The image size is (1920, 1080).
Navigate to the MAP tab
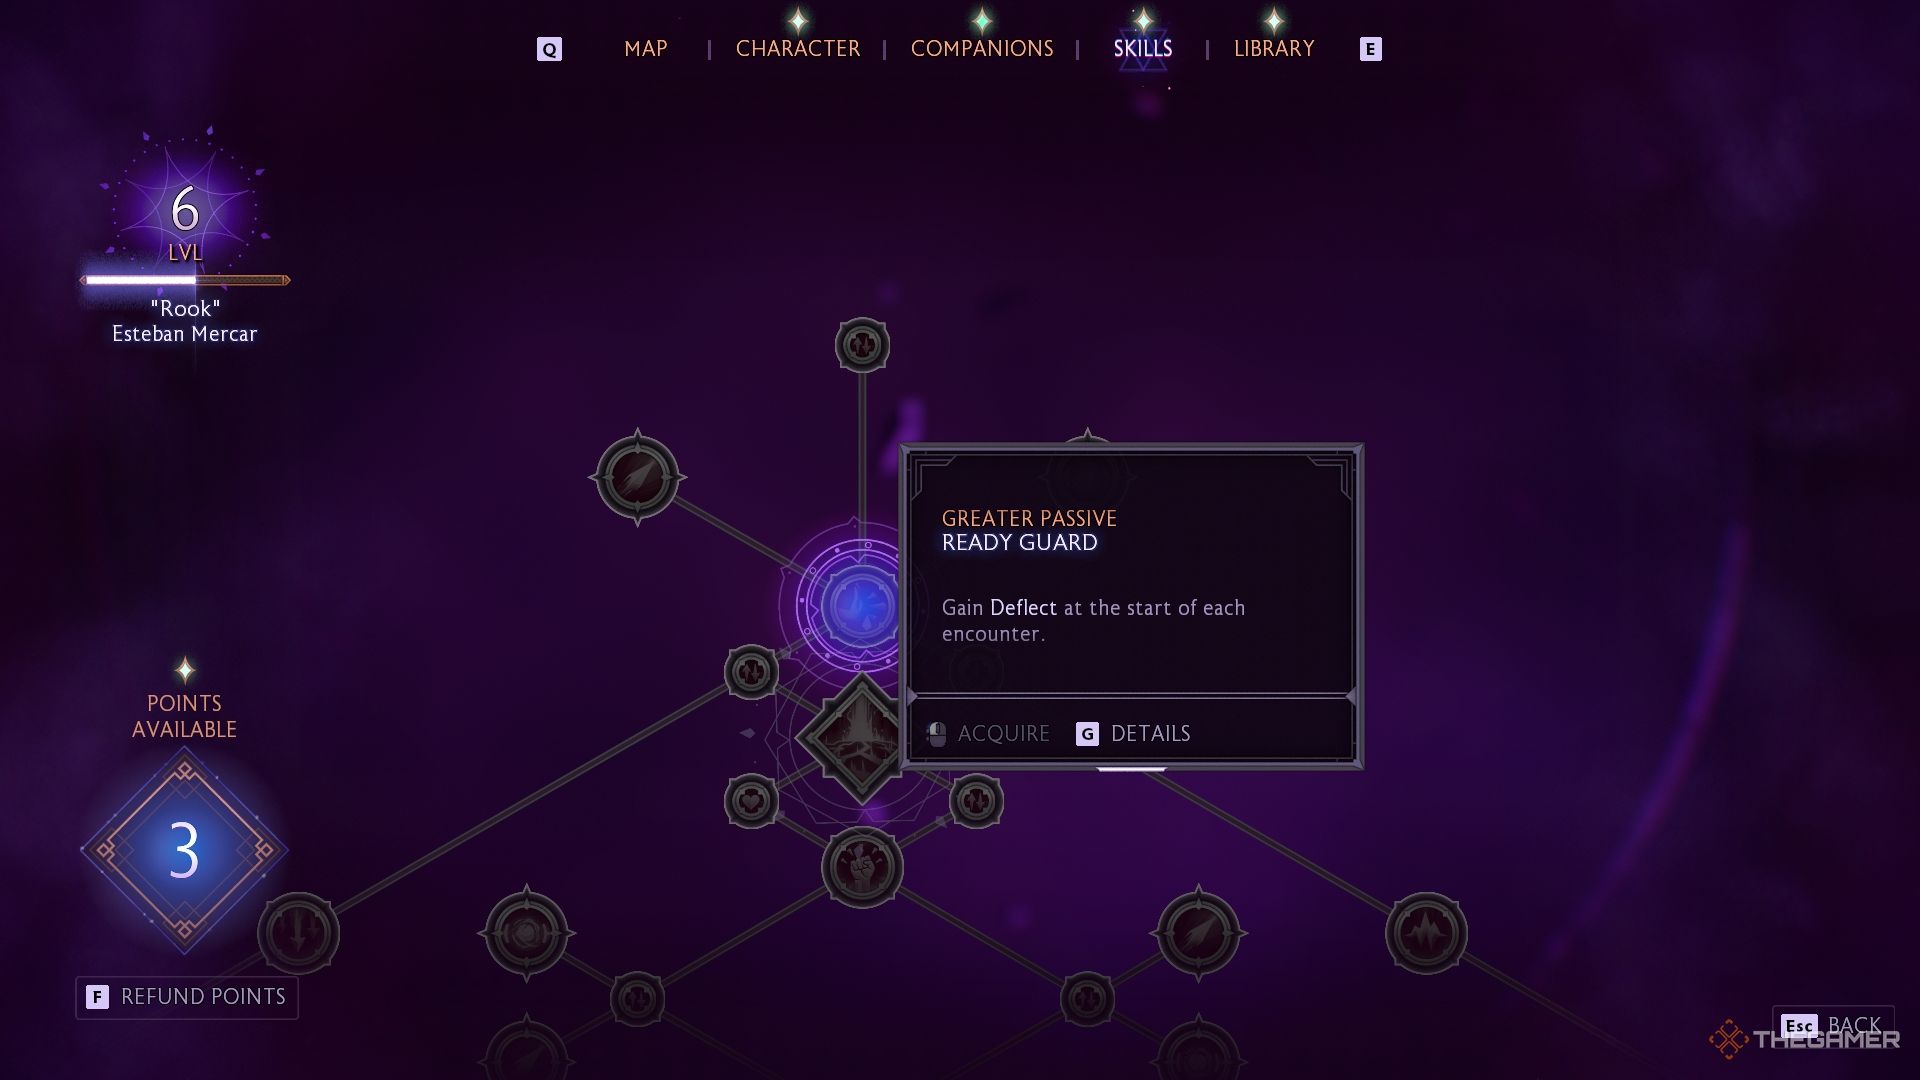coord(646,49)
